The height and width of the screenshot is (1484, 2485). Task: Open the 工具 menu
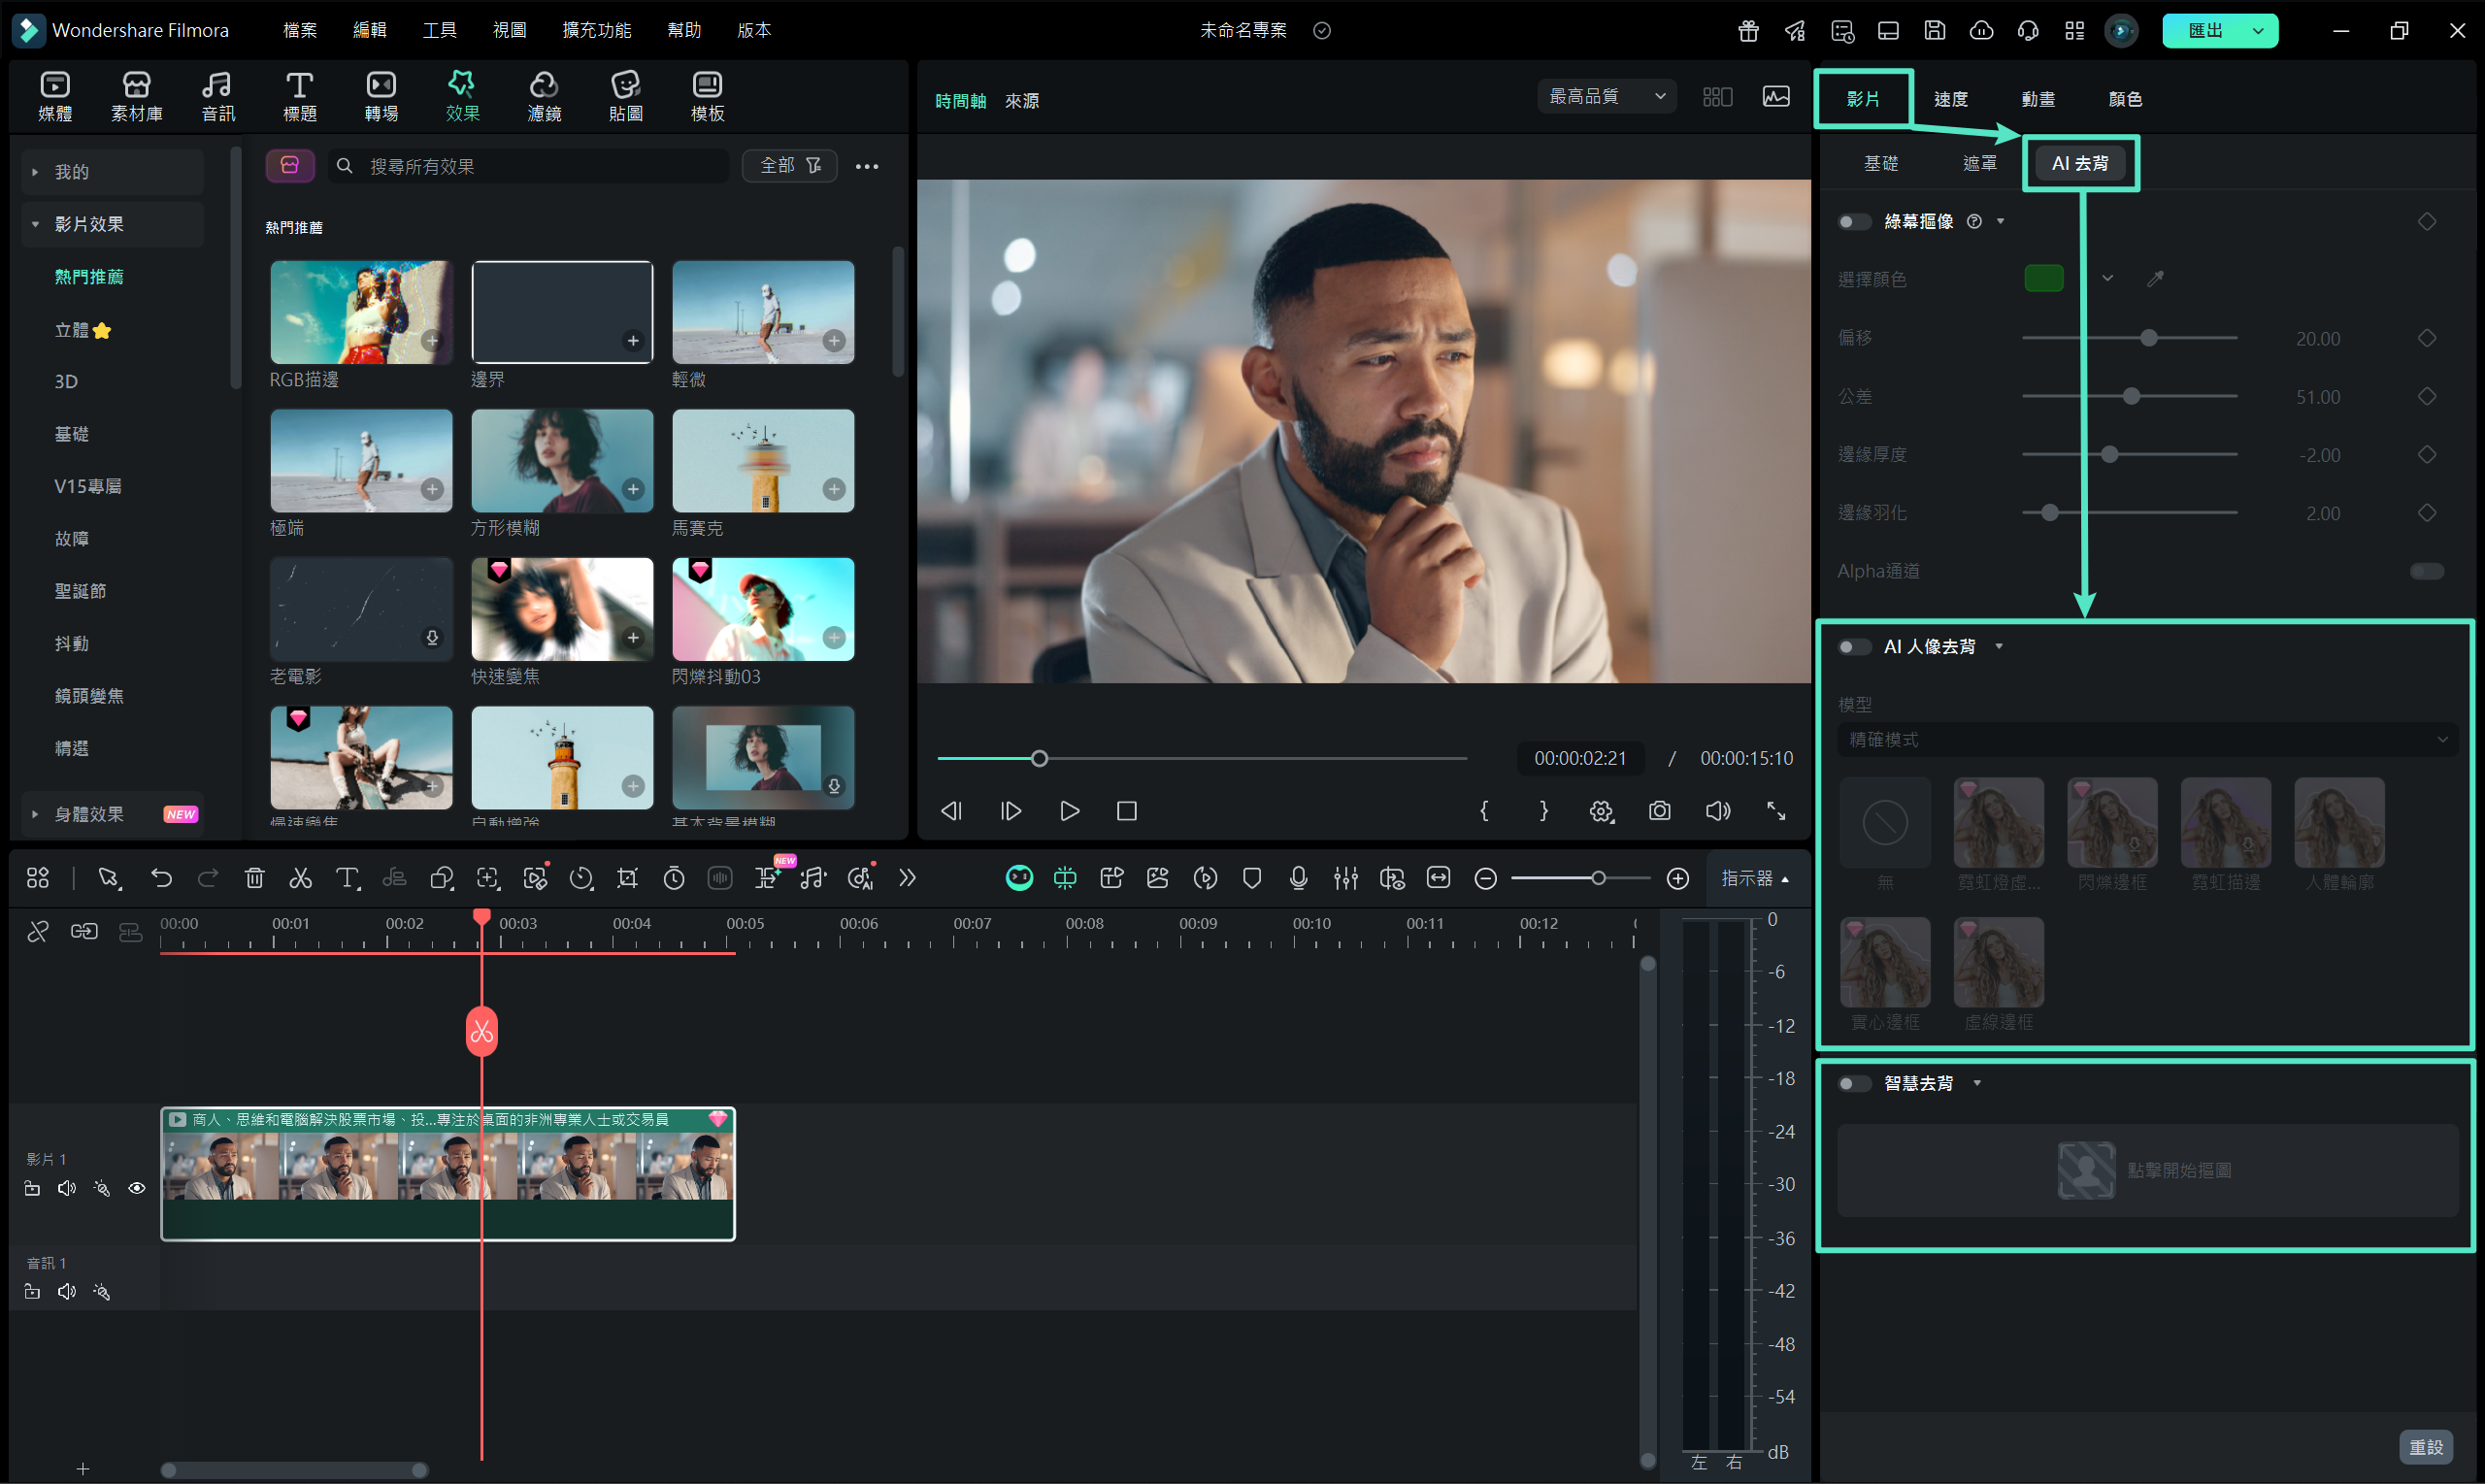(439, 30)
